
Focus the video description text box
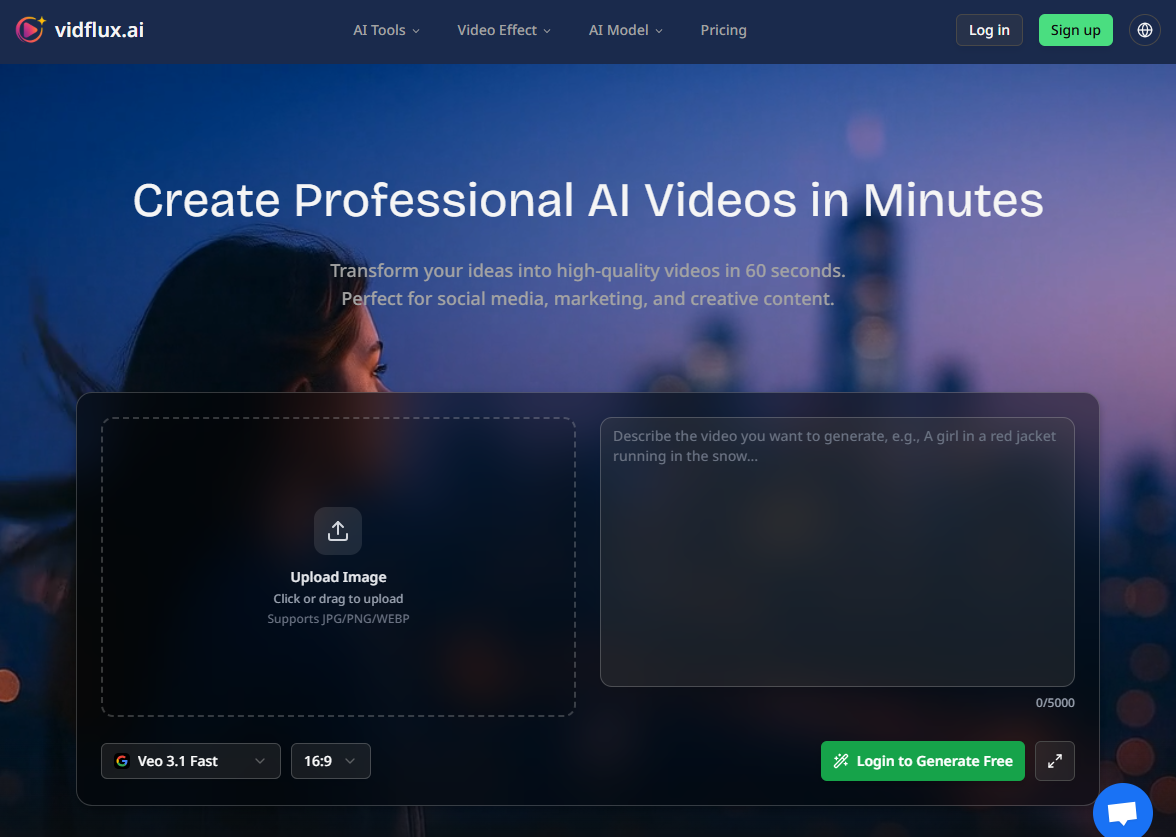click(x=837, y=552)
